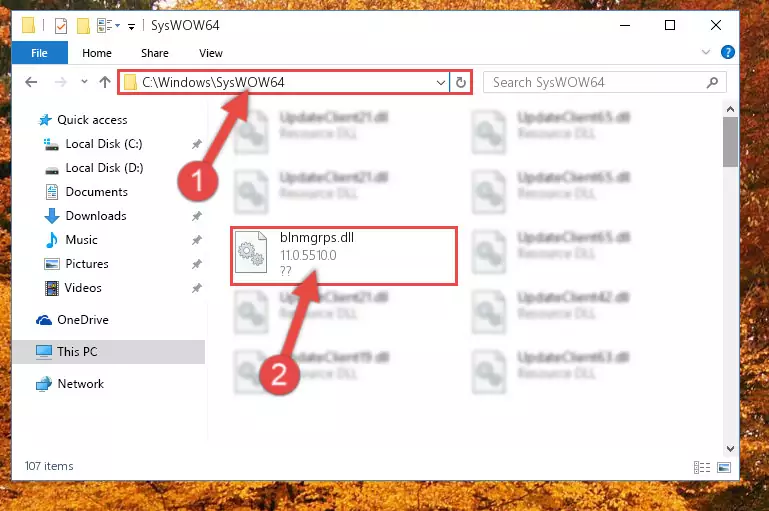Click the This PC monitor icon
Viewport: 769px width, 511px height.
44,352
